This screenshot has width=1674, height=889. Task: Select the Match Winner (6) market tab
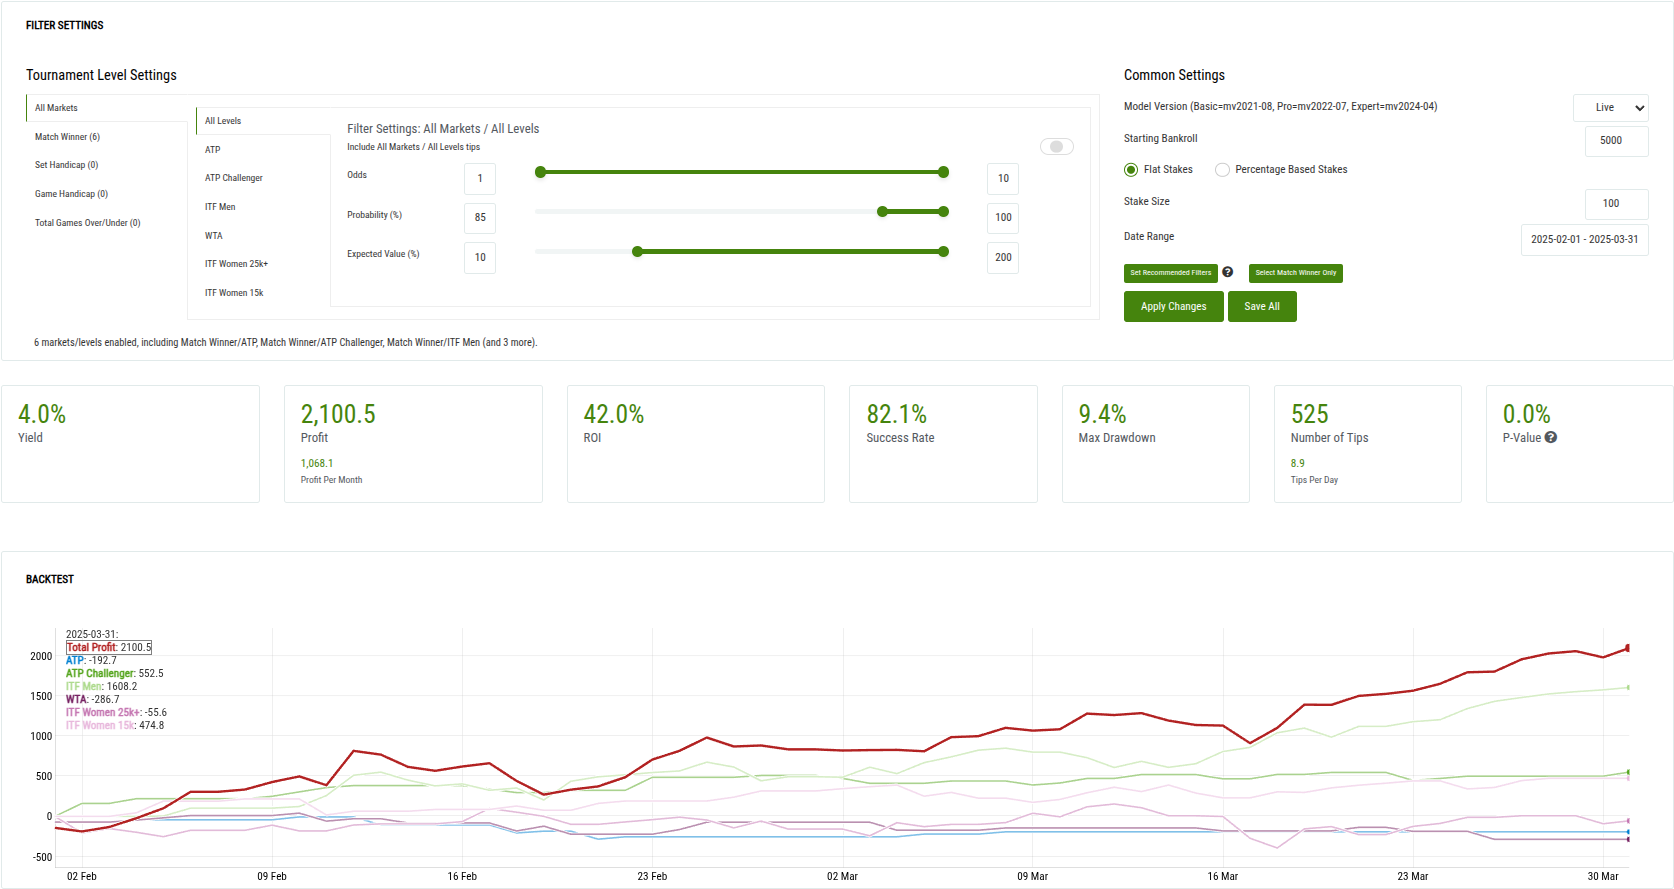click(x=67, y=137)
